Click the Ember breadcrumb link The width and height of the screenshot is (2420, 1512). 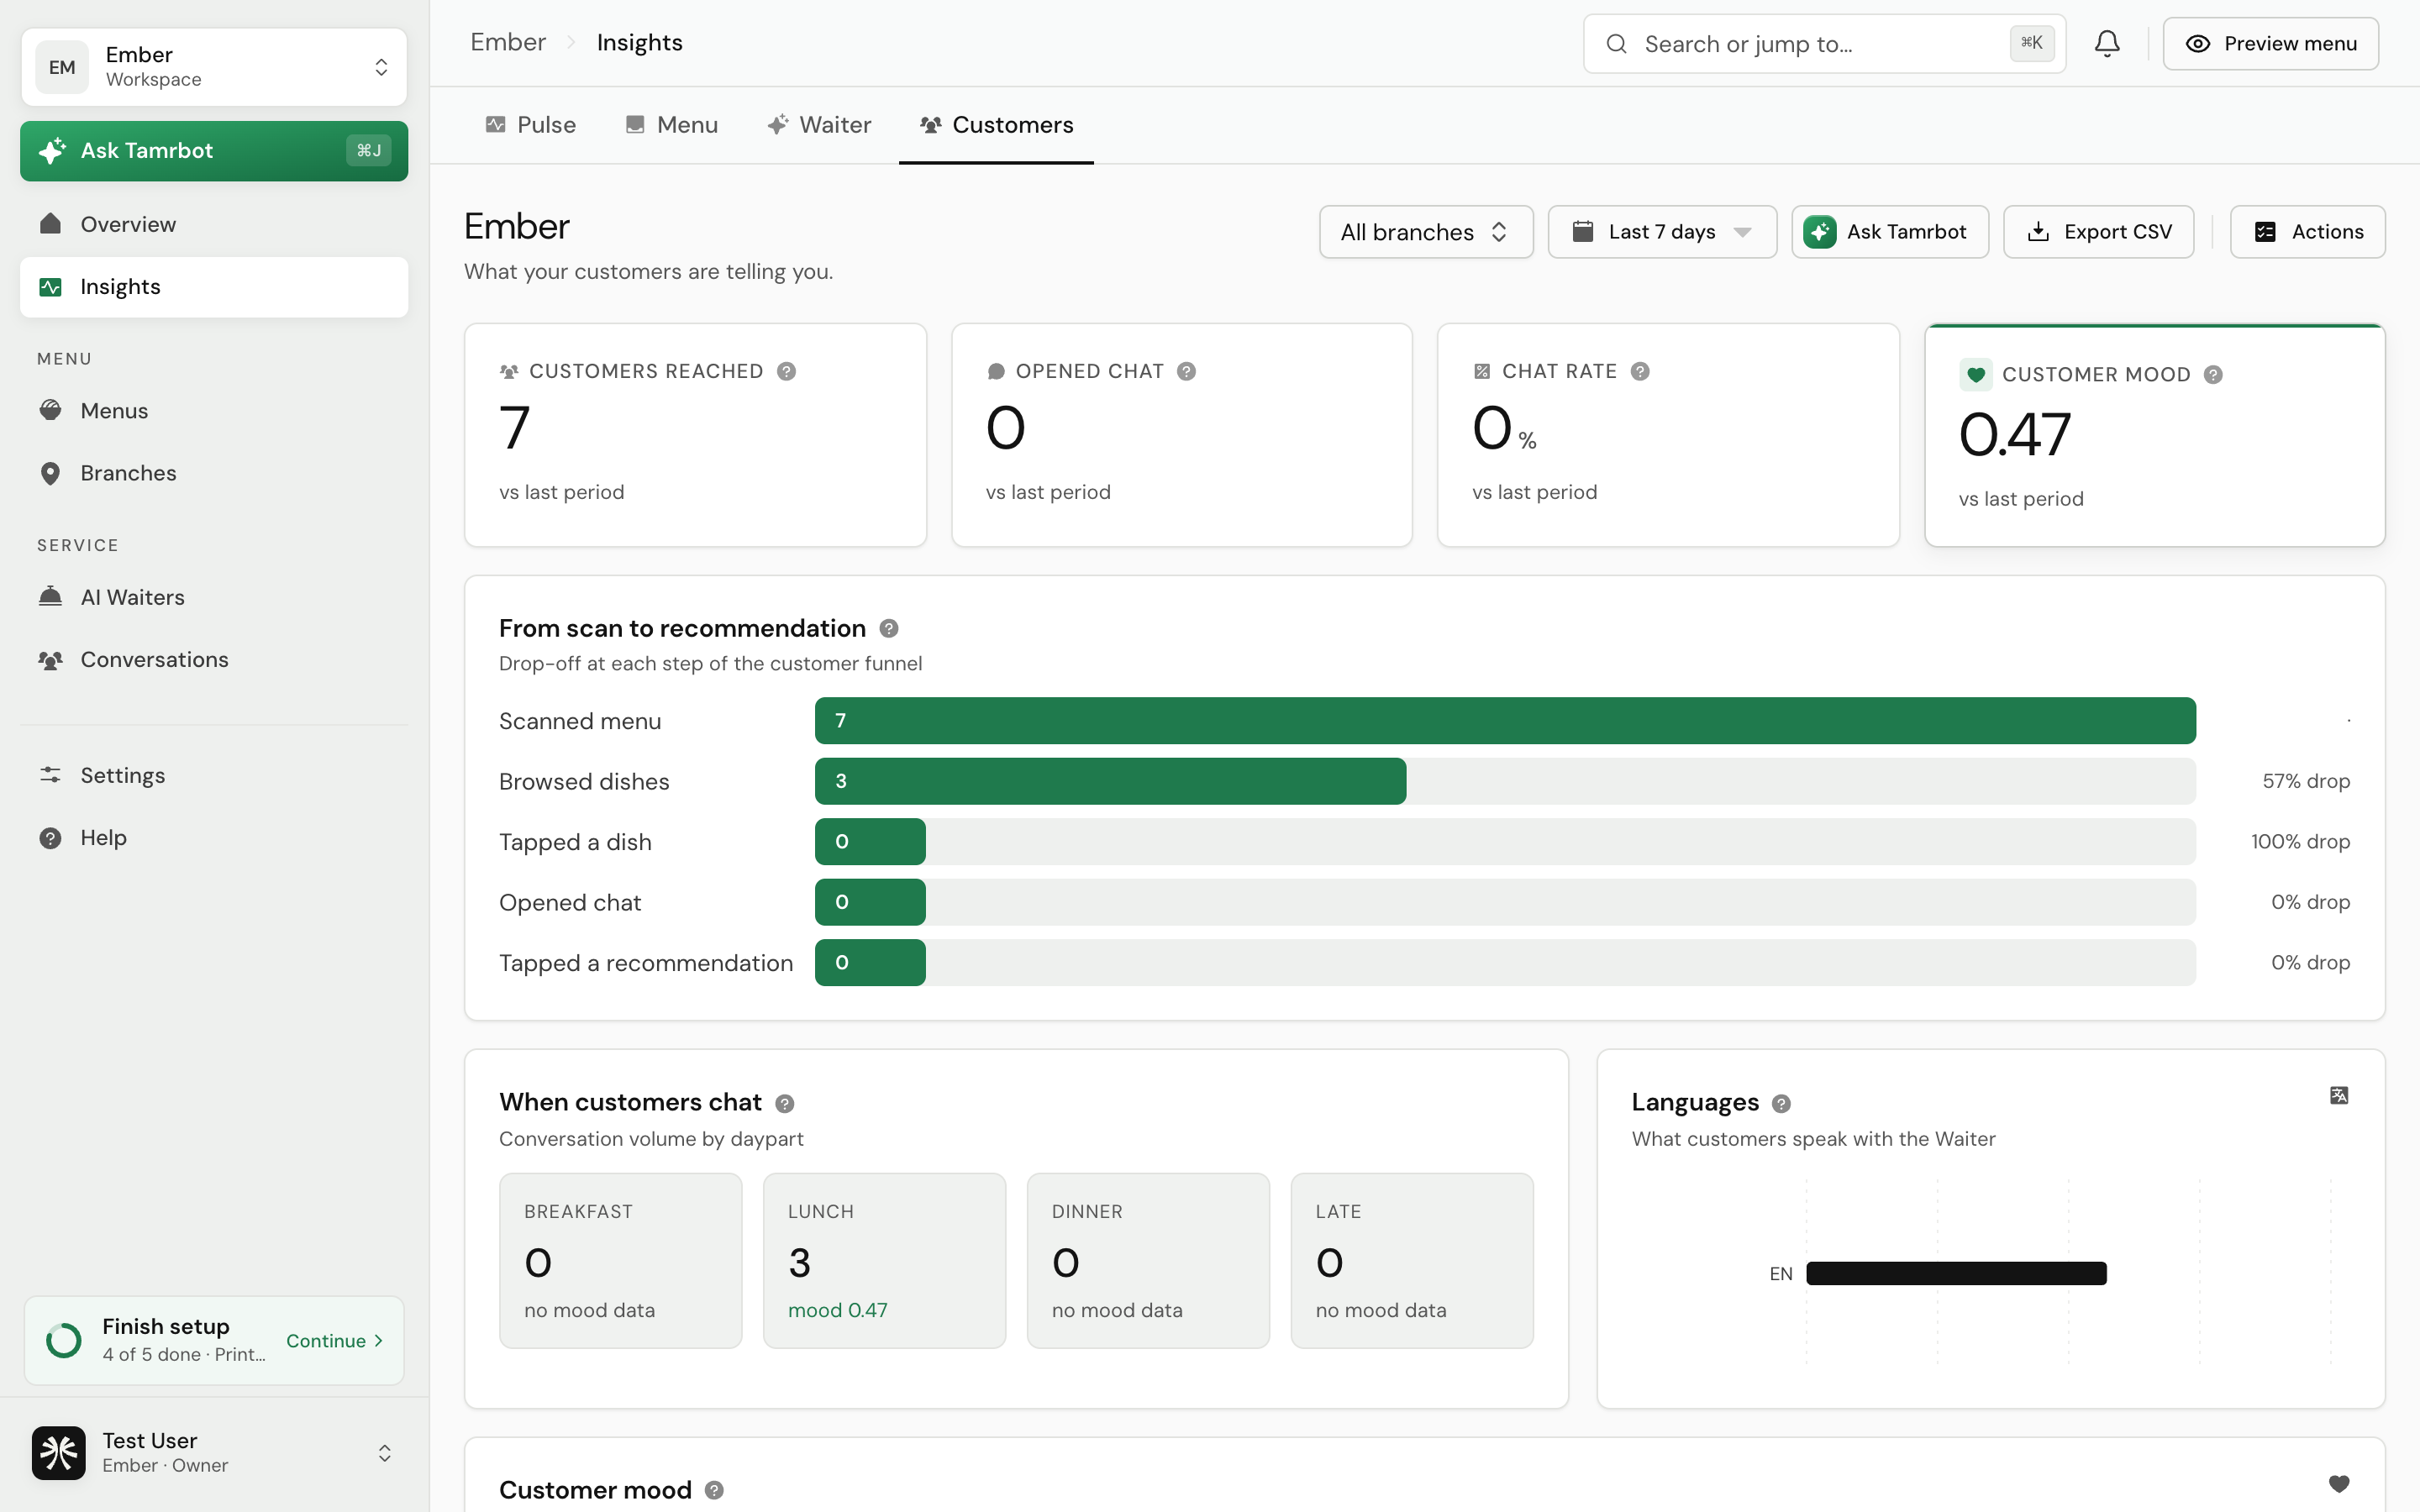coord(508,42)
